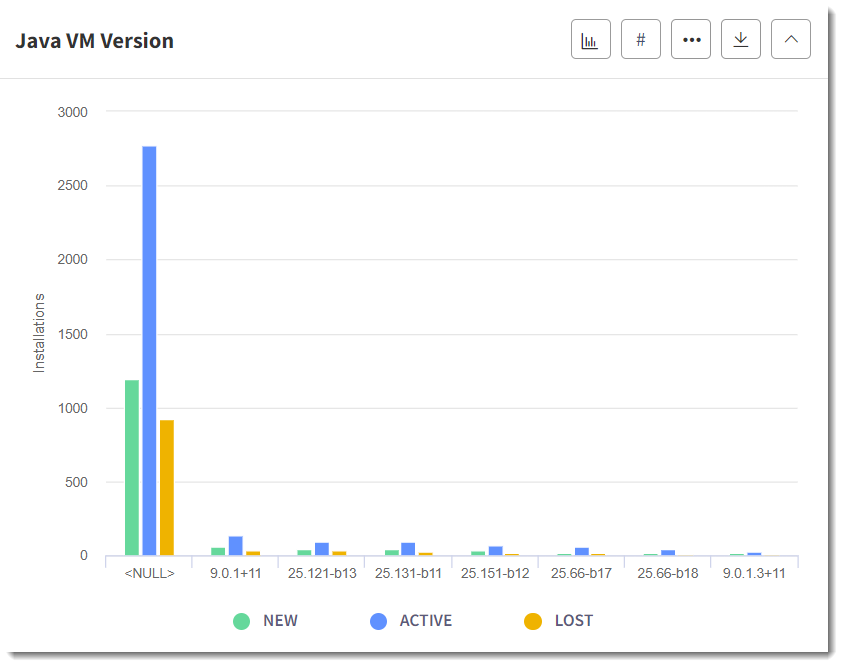Select the blue ACTIVE bar for 25.121-b13
The height and width of the screenshot is (667, 843).
(322, 549)
